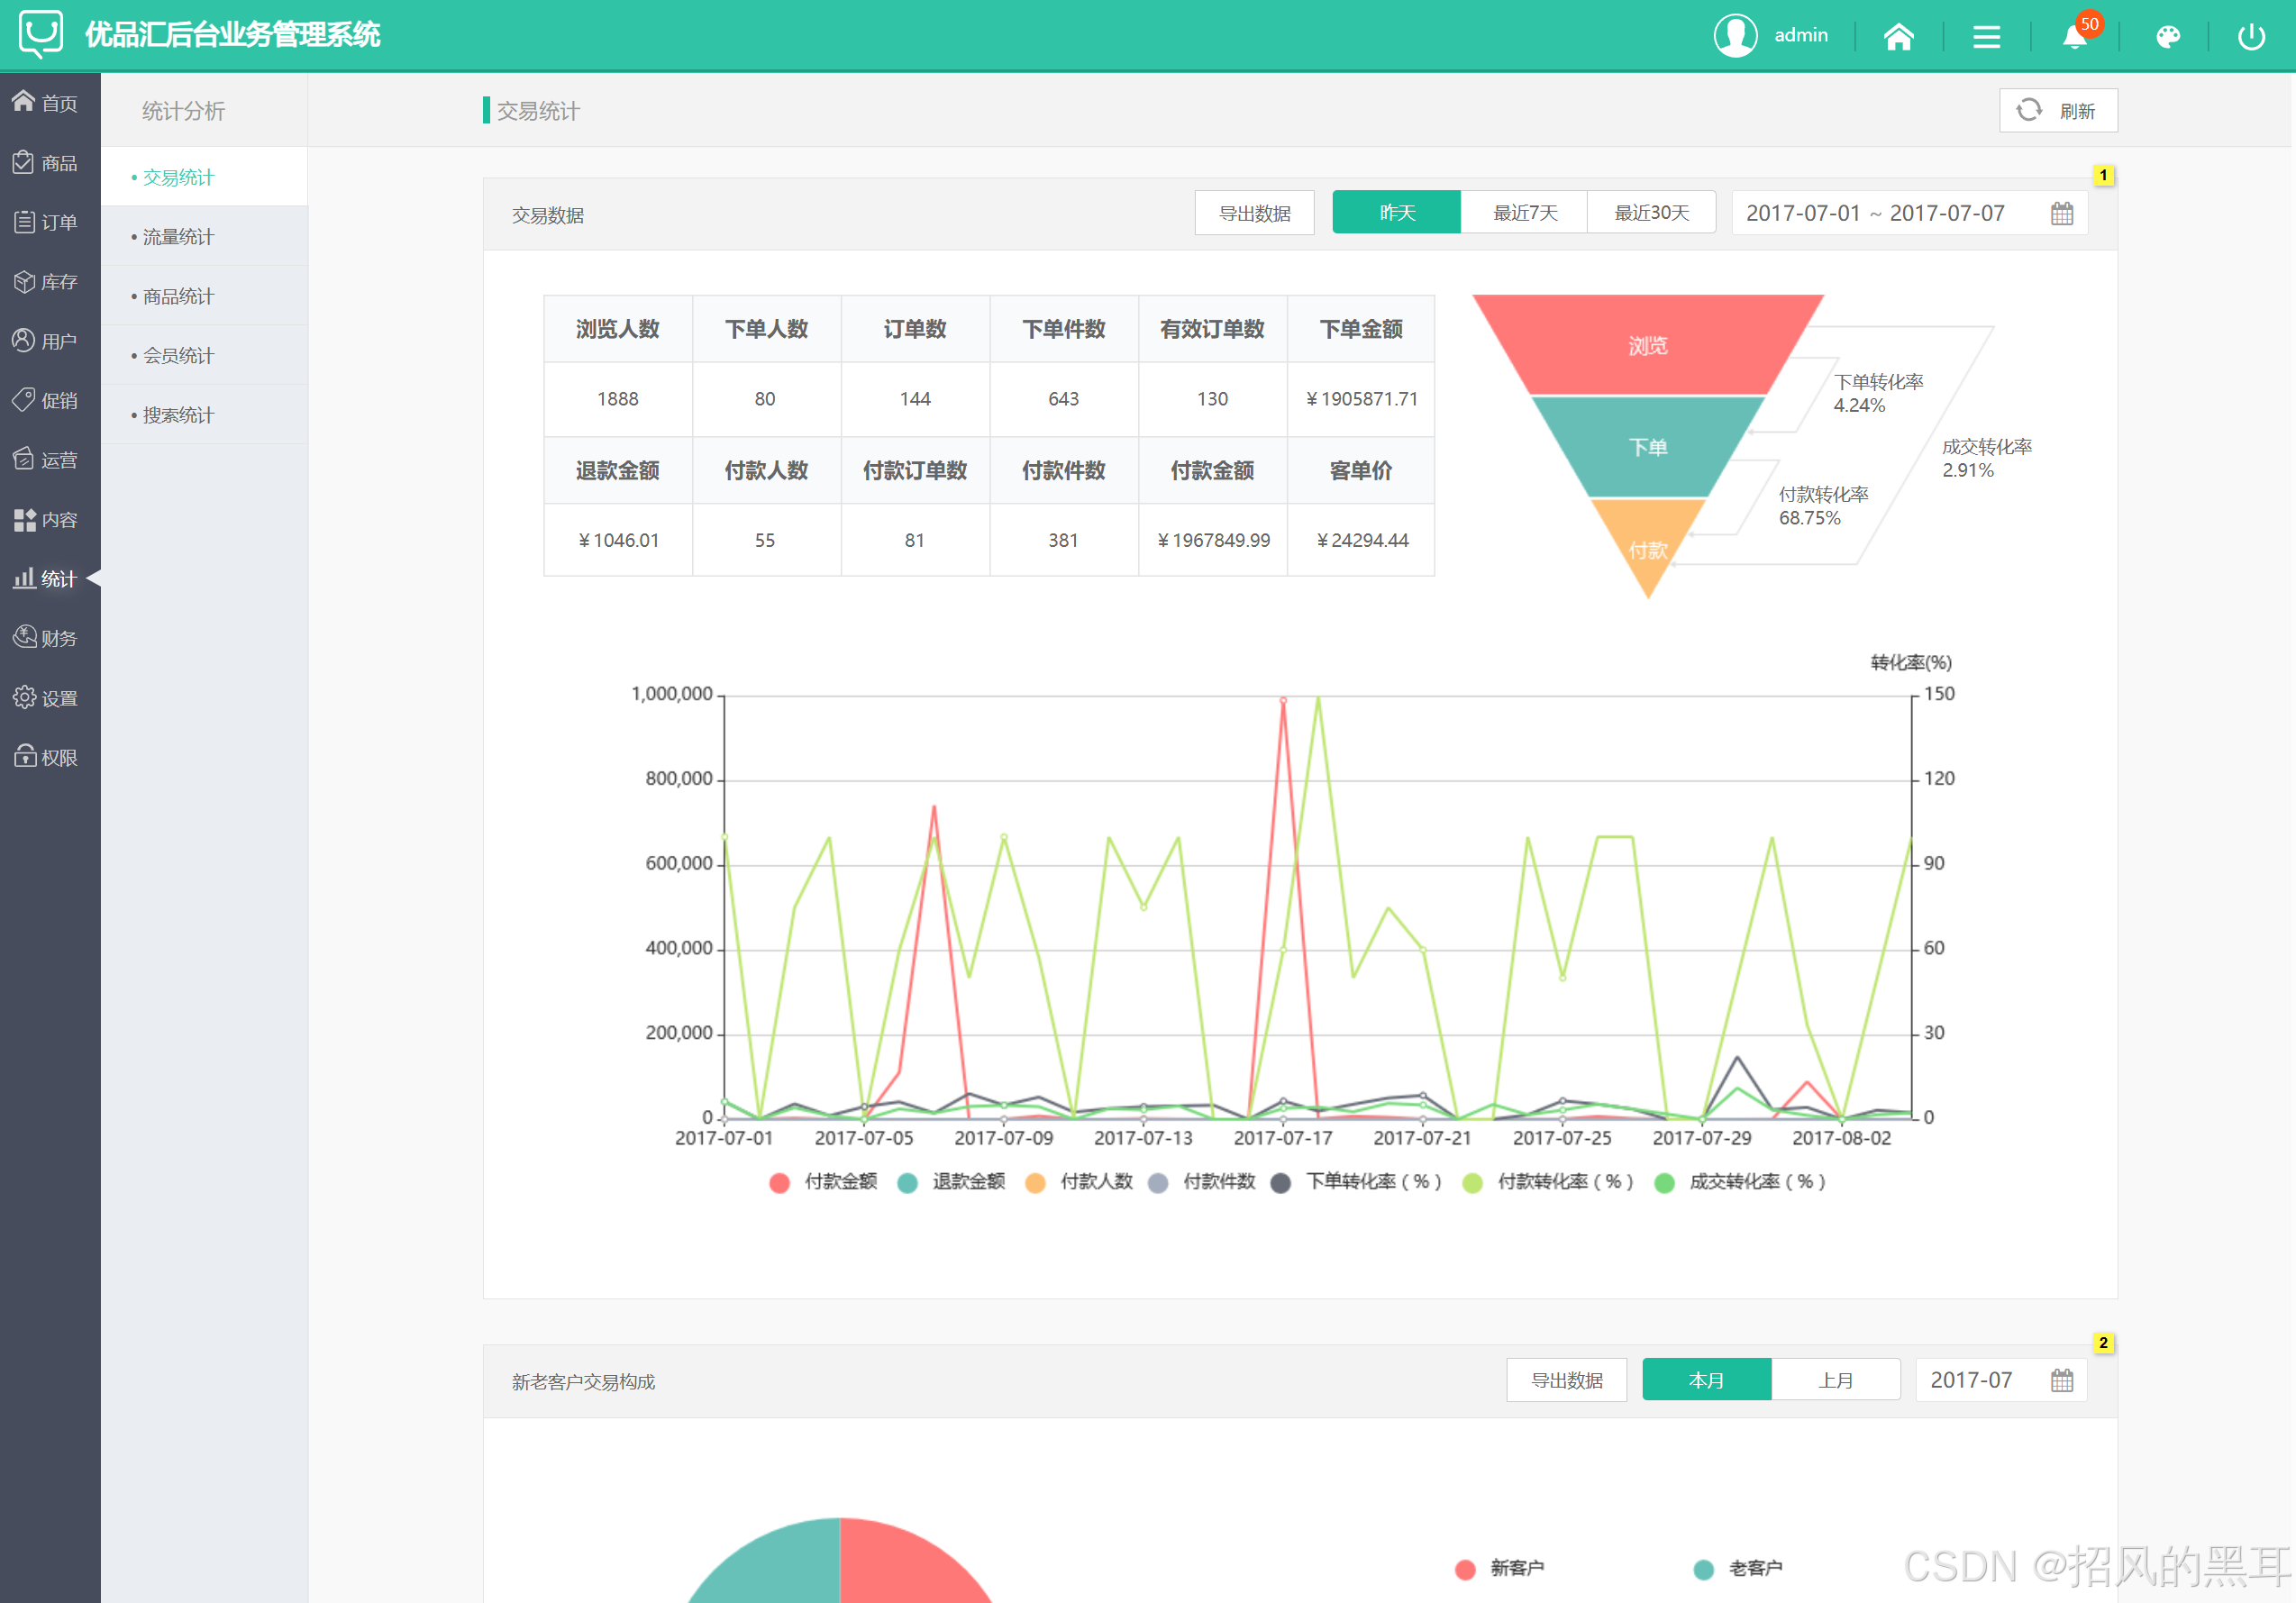Open calendar for 交易数据 date range
This screenshot has width=2296, height=1603.
pos(2062,213)
